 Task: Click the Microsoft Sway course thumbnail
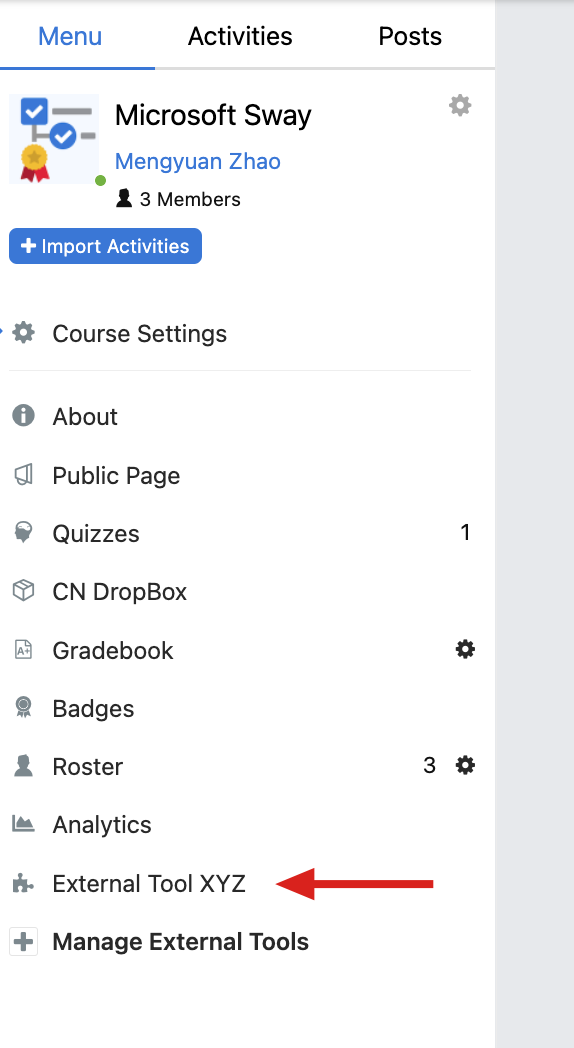tap(54, 139)
